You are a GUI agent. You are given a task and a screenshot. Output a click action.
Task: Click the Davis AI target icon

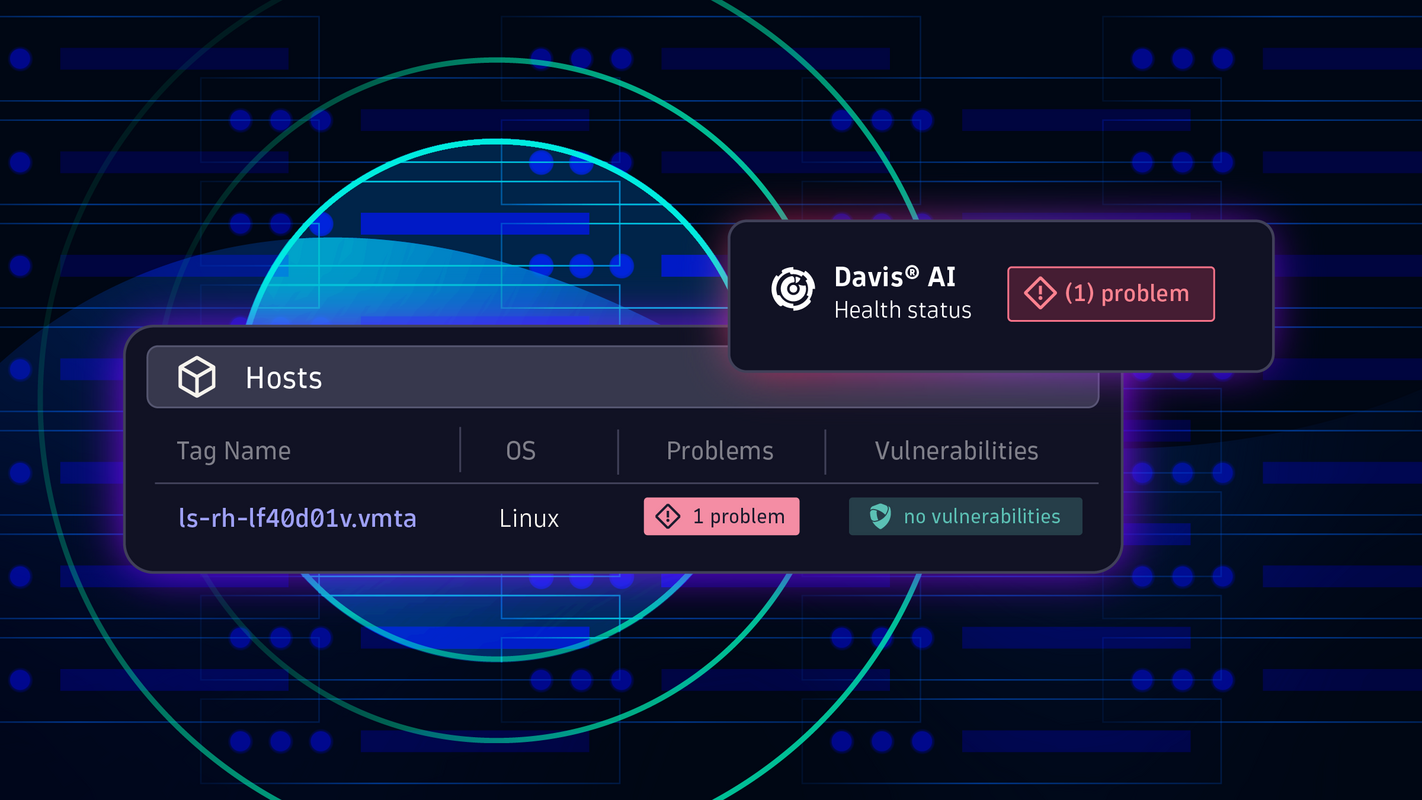coord(792,290)
